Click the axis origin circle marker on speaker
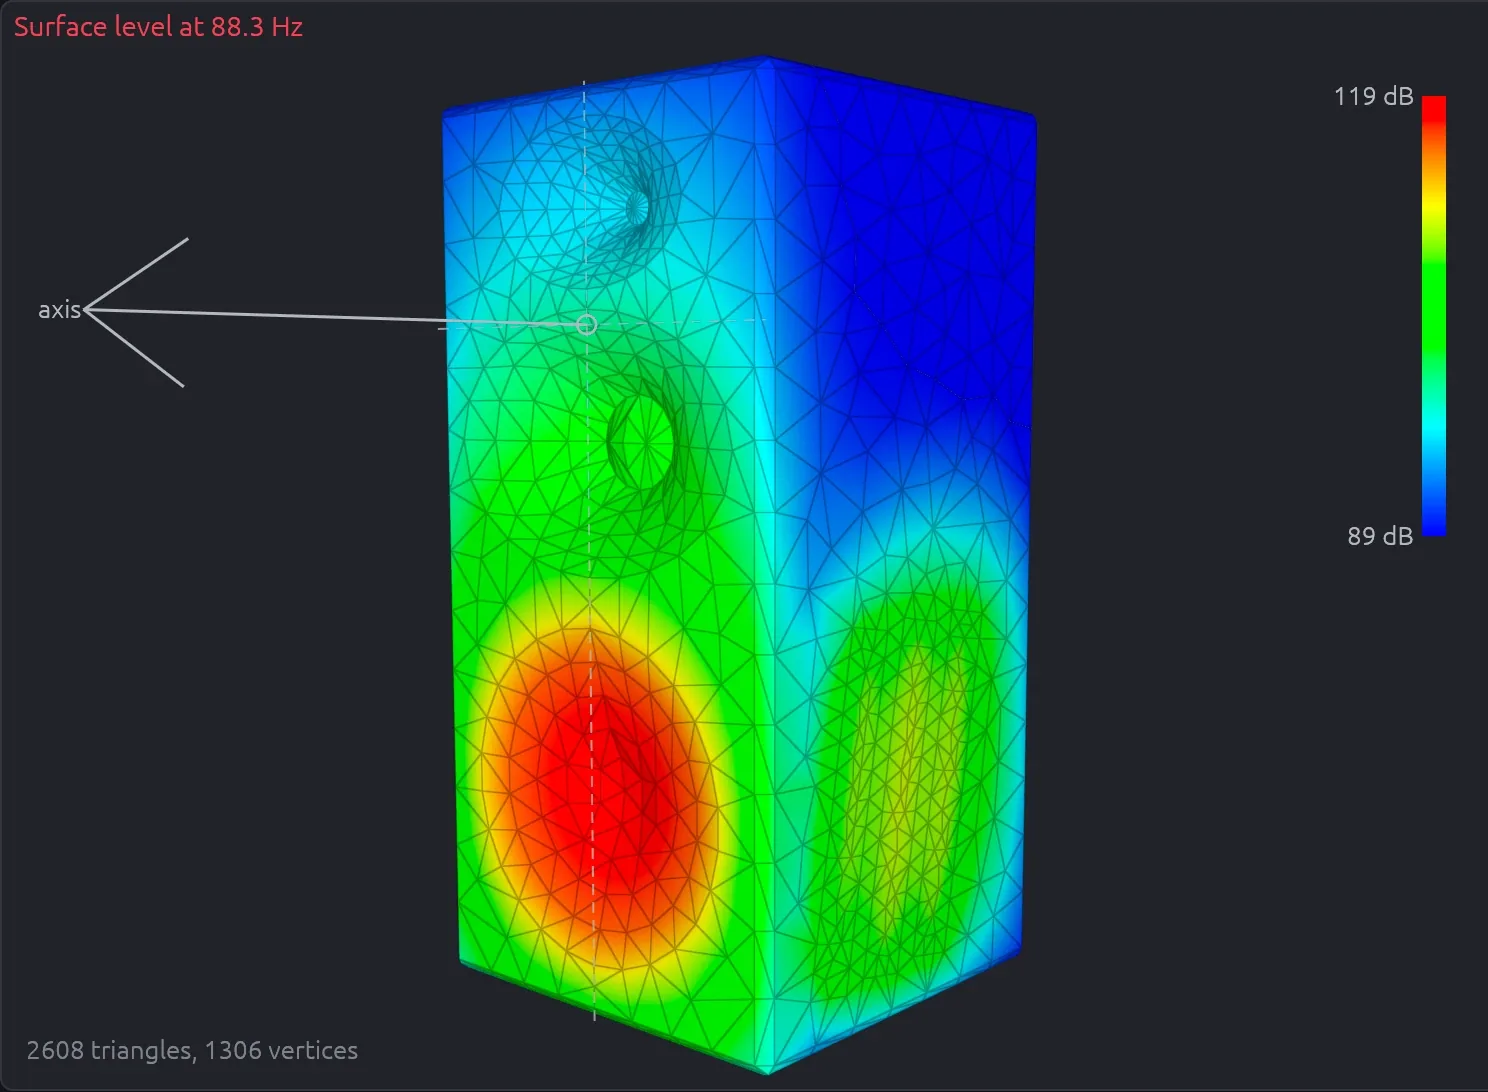Viewport: 1488px width, 1092px height. (587, 324)
